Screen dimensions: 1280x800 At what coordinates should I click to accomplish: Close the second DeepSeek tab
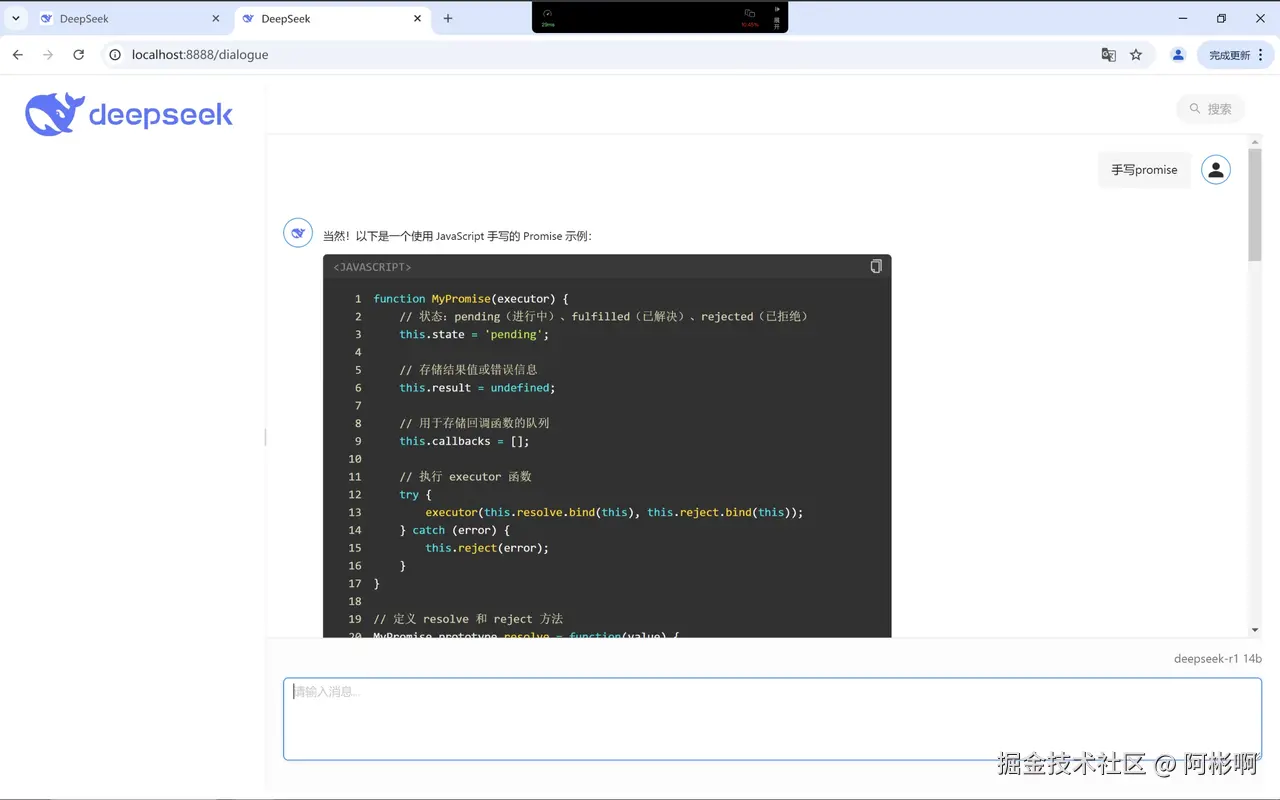tap(418, 19)
